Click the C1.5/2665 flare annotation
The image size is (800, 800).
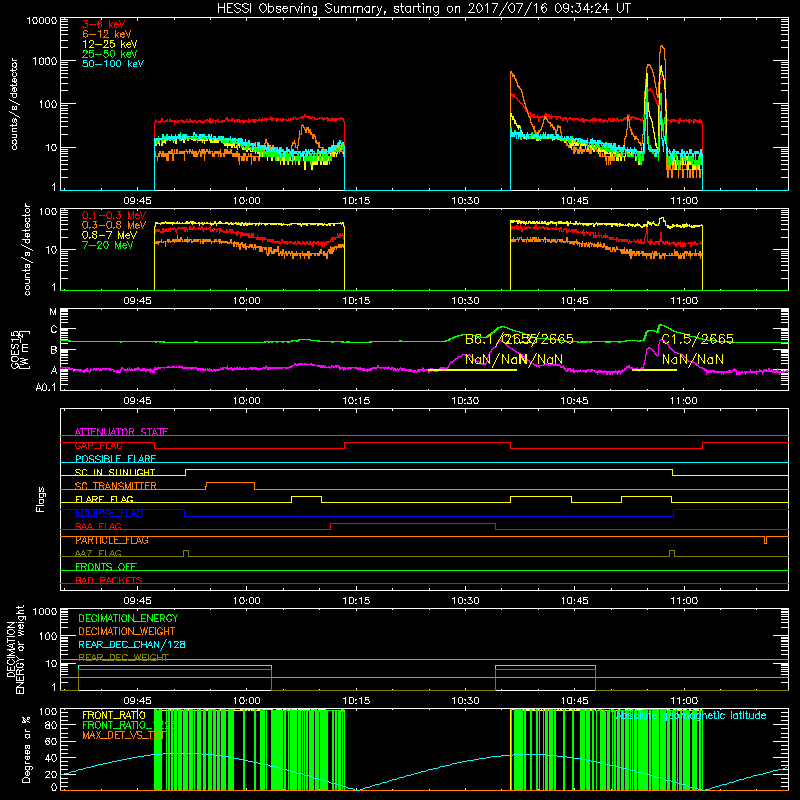697,339
